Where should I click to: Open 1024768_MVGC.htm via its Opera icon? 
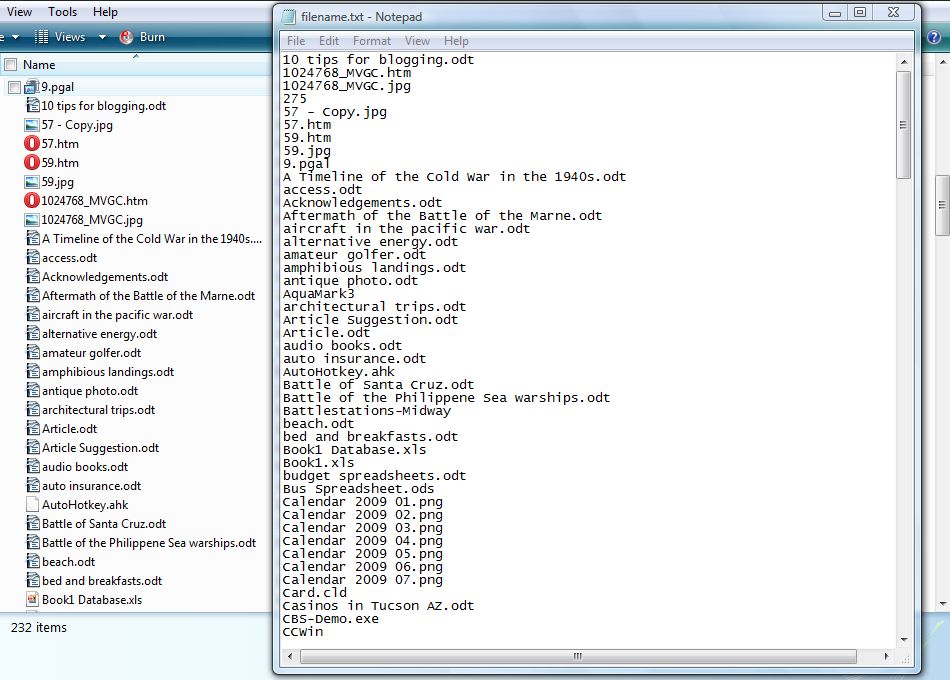click(33, 200)
